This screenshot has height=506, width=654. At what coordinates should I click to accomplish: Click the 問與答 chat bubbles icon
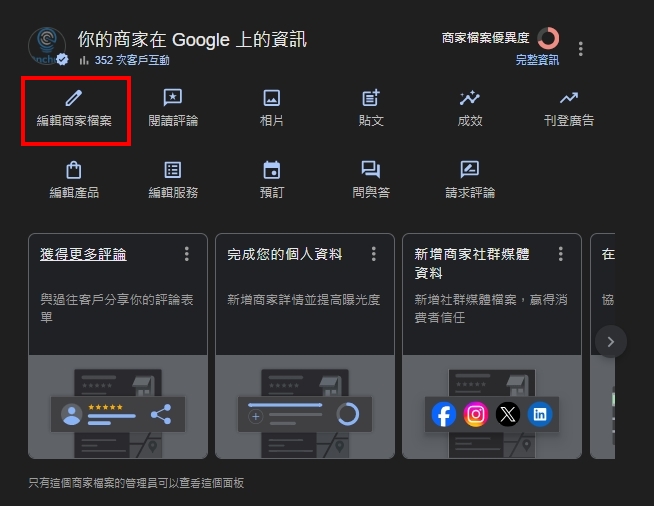pos(371,170)
